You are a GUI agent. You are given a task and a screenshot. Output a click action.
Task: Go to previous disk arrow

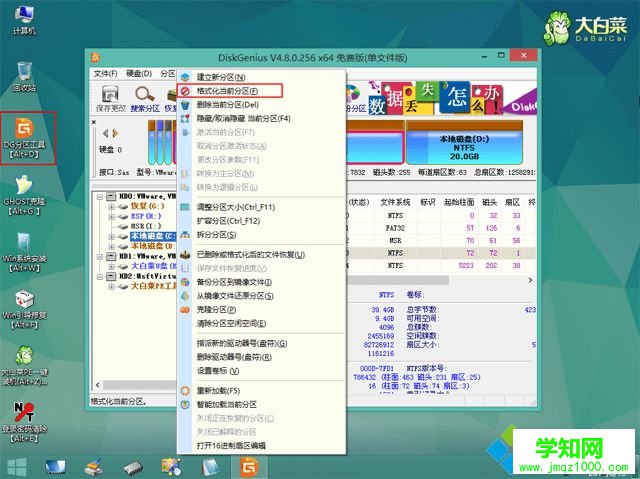(105, 133)
